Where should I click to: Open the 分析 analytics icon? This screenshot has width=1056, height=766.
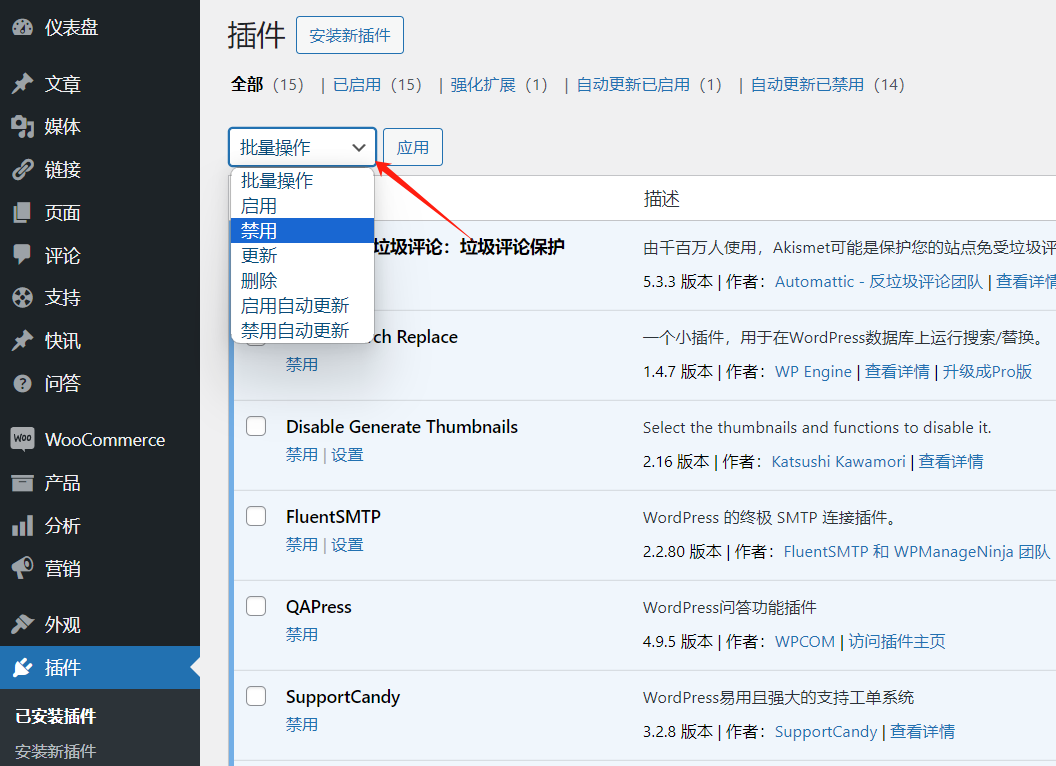(24, 525)
